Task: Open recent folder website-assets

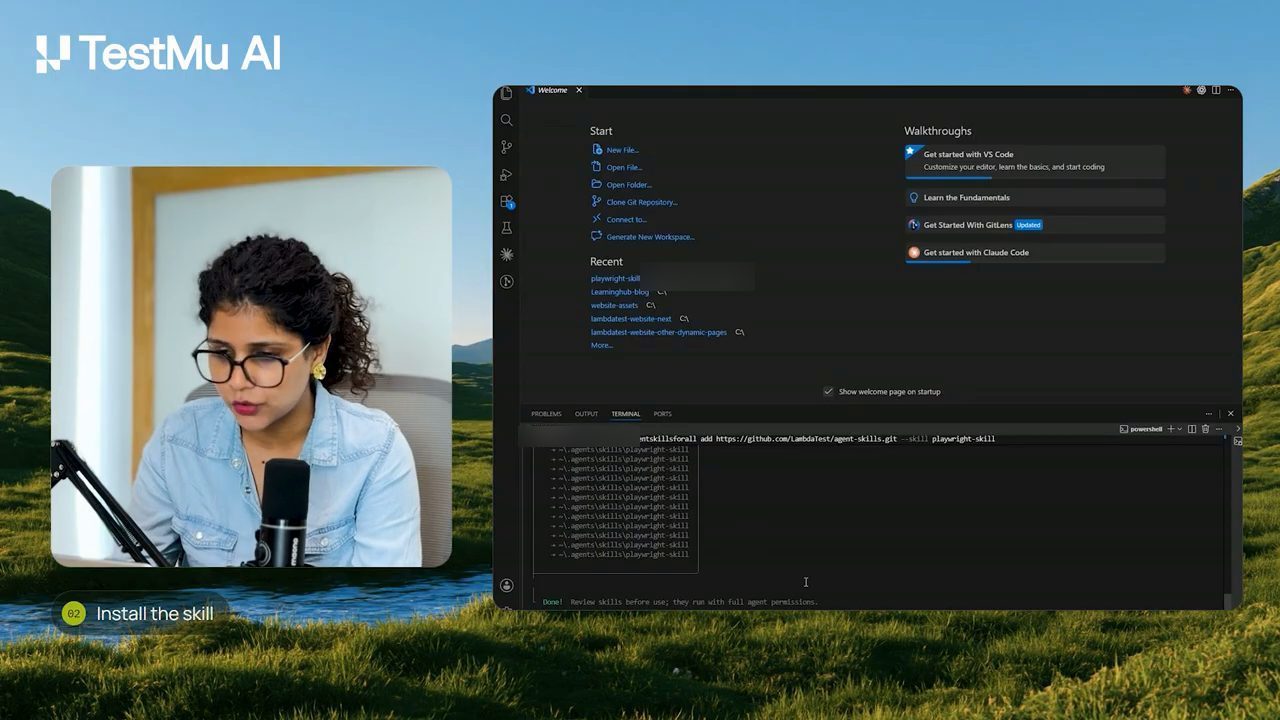Action: coord(614,305)
